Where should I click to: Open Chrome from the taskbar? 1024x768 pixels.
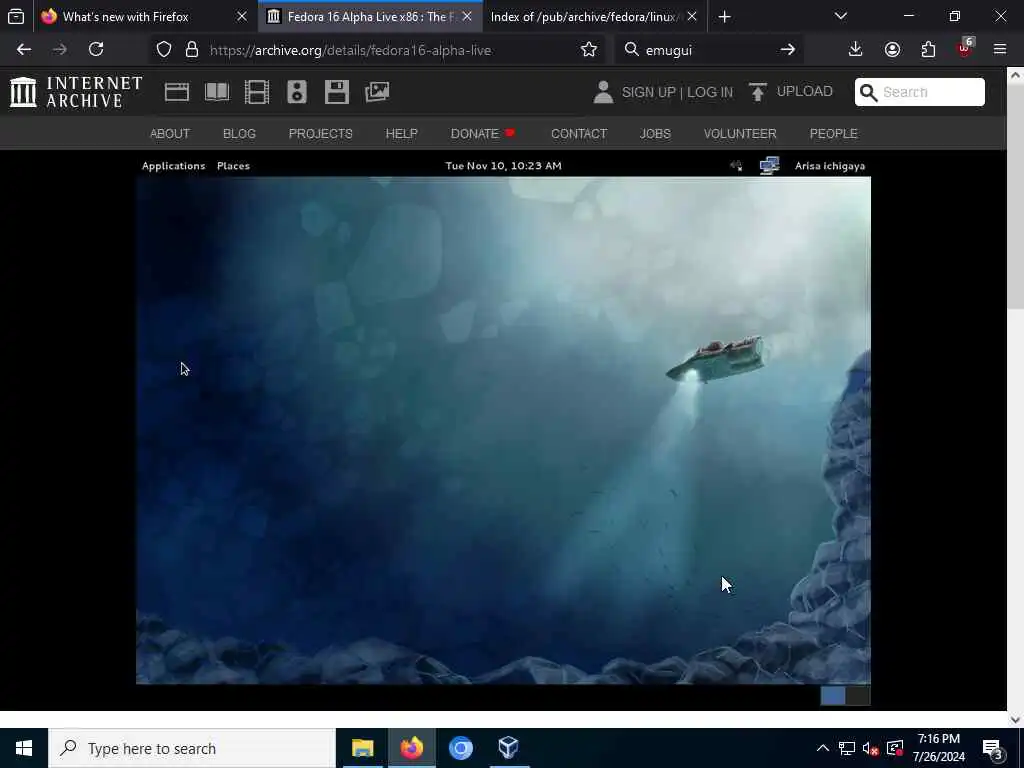pyautogui.click(x=460, y=748)
